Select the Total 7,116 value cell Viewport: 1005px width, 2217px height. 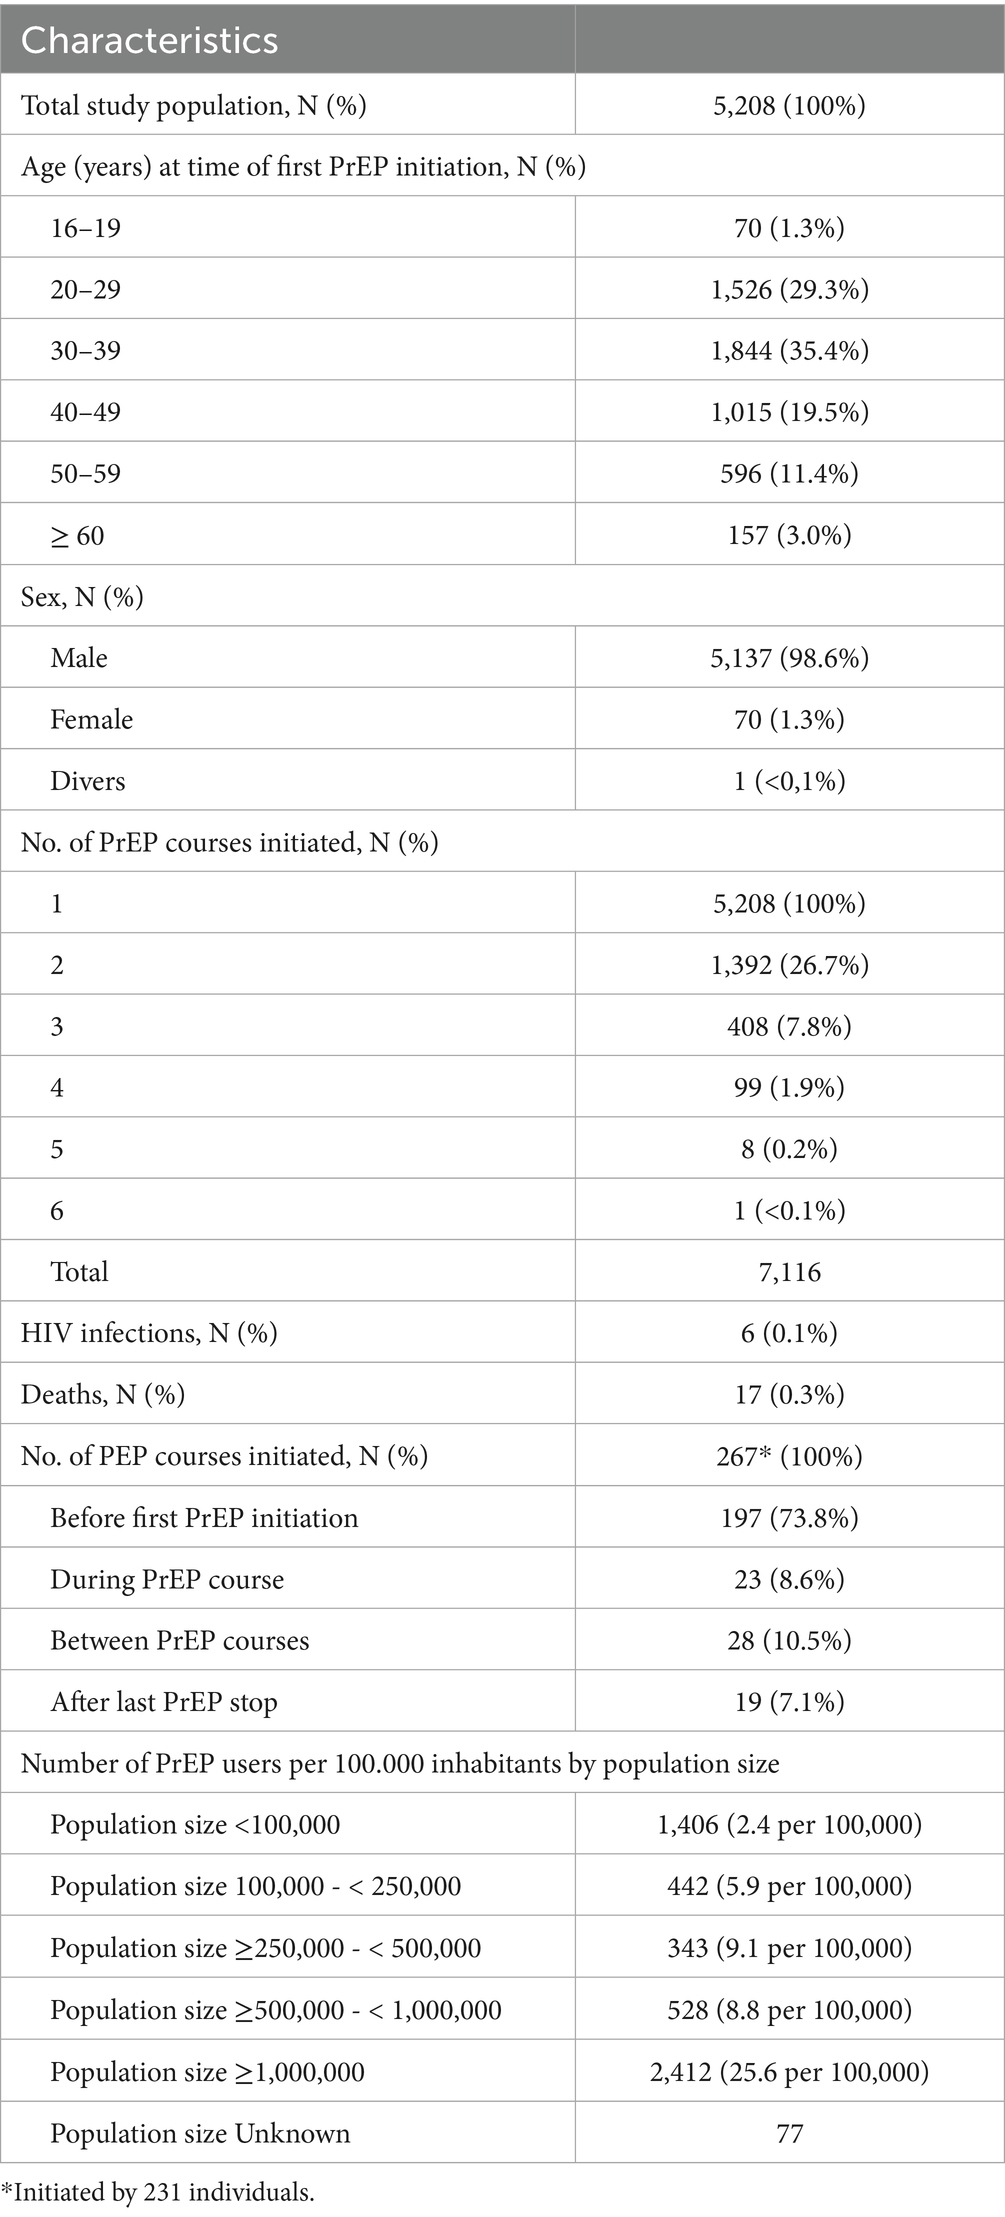789,1272
